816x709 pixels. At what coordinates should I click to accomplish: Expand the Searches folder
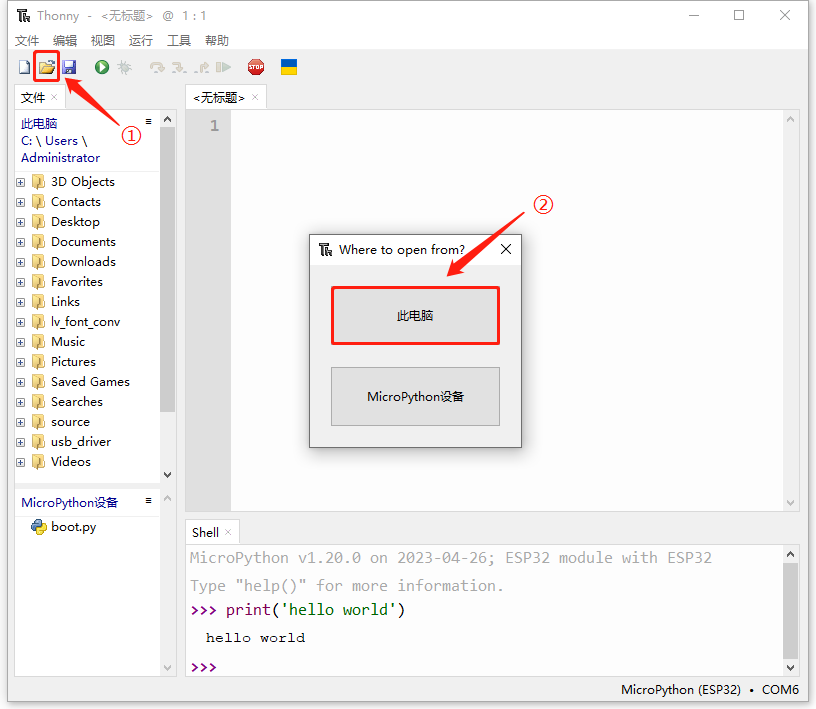[x=20, y=402]
